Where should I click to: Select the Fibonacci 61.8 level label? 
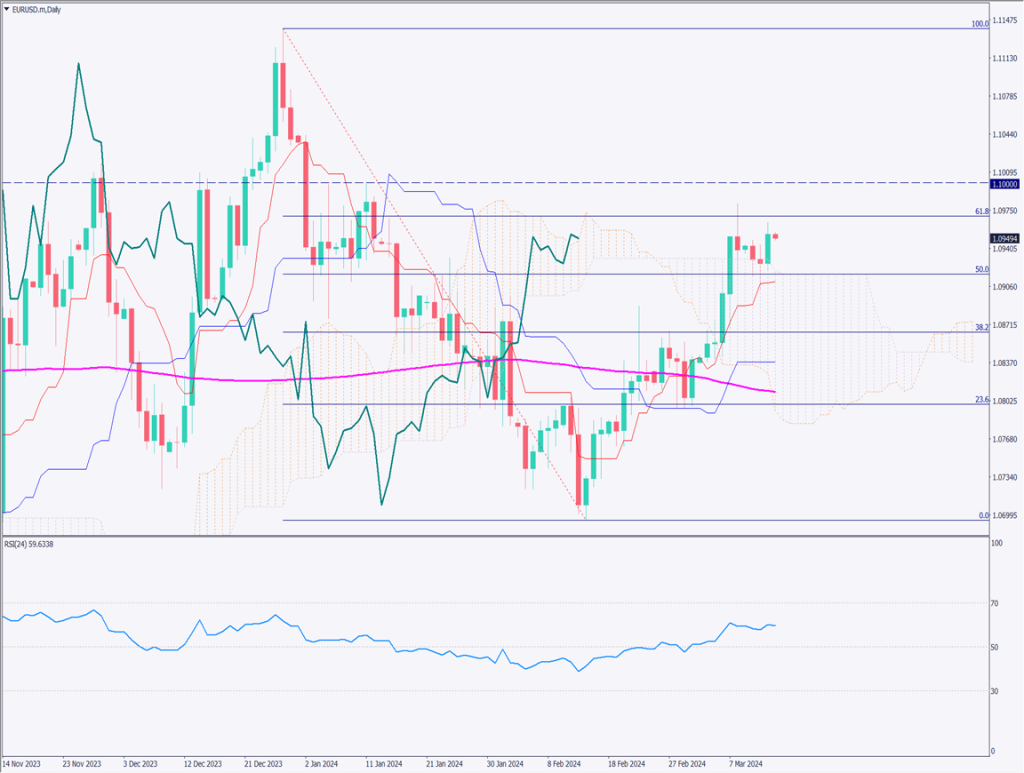981,212
